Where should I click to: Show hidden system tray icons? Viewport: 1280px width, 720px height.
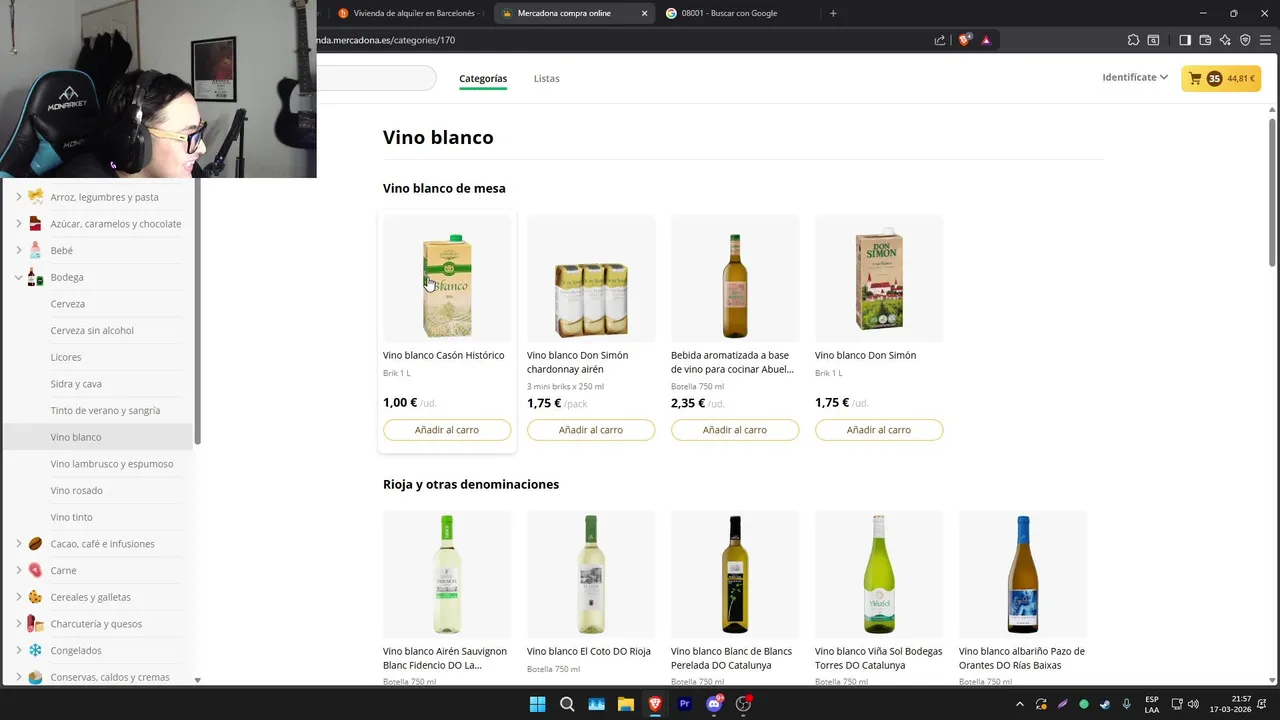(1020, 704)
